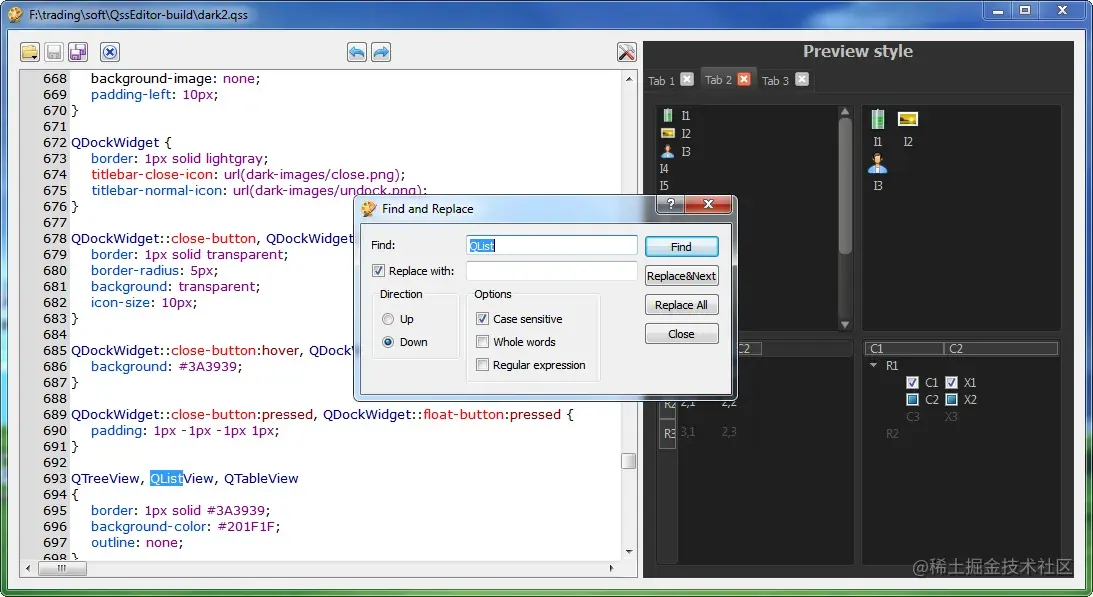Switch to Tab 1 in preview
Viewport: 1093px width, 597px height.
pyautogui.click(x=661, y=80)
